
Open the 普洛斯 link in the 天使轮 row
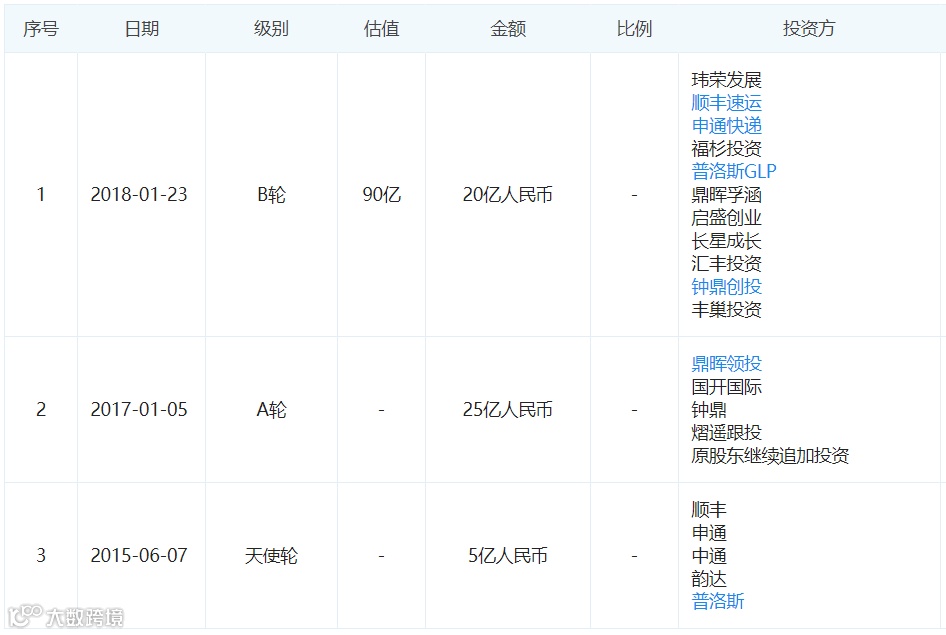click(x=718, y=601)
